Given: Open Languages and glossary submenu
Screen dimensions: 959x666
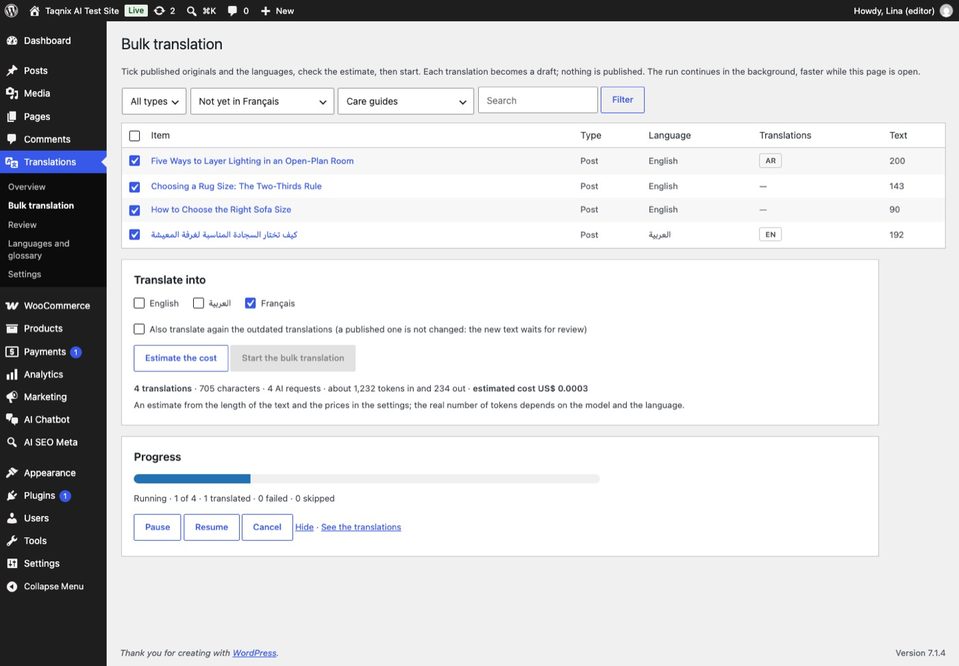Looking at the screenshot, I should pos(39,250).
